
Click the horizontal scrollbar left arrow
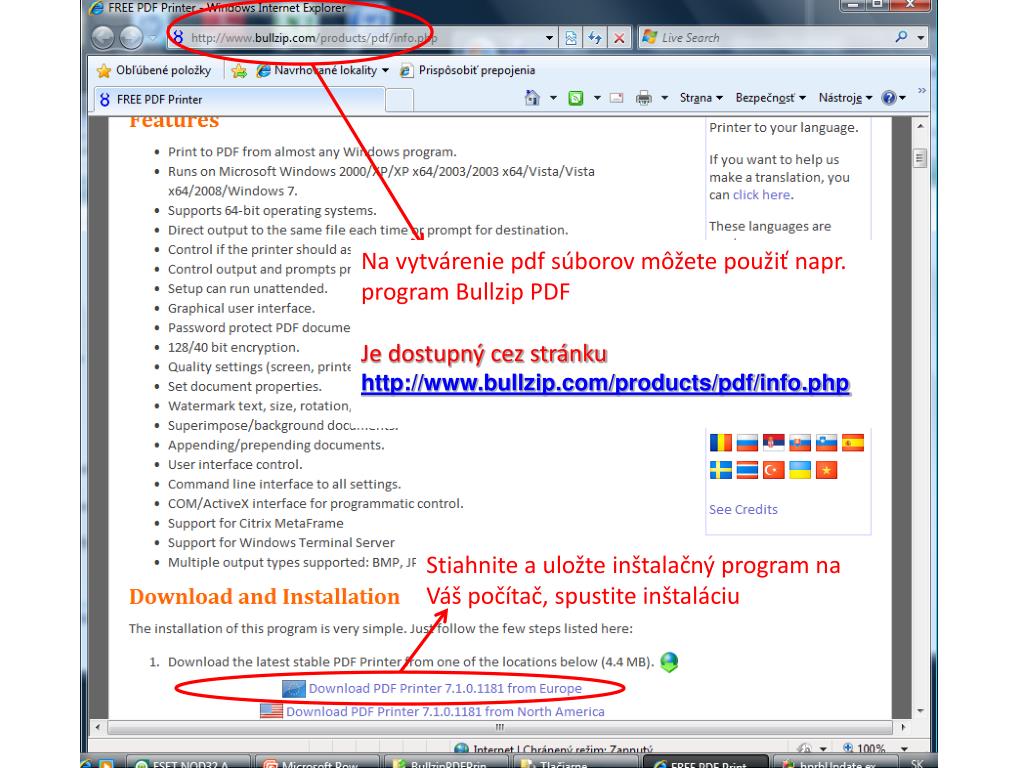tap(98, 726)
